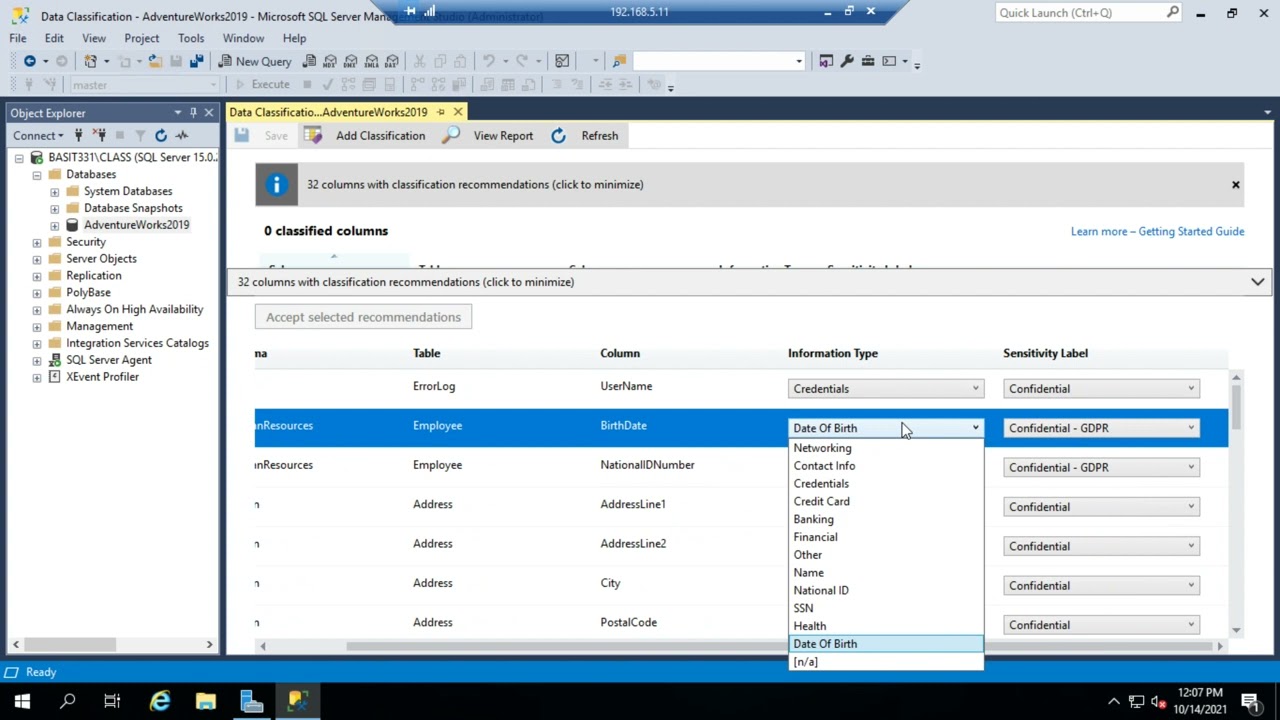Open Internet Explorer from the taskbar
This screenshot has width=1280, height=720.
[160, 701]
